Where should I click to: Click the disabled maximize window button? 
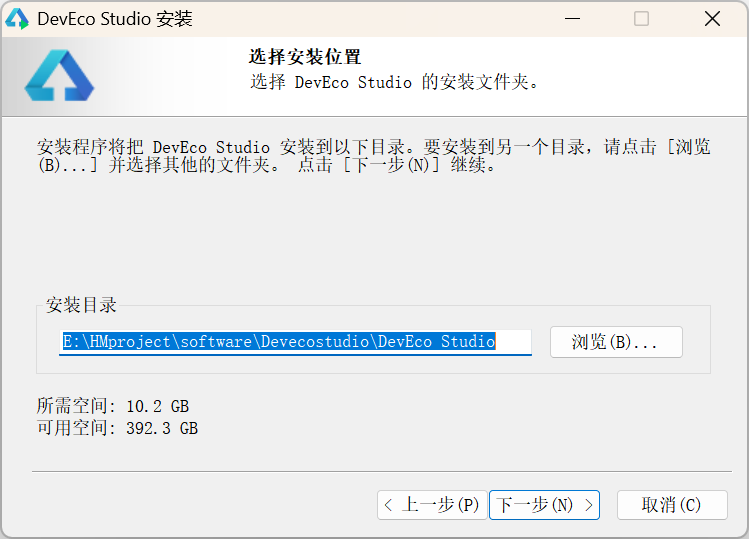(641, 19)
